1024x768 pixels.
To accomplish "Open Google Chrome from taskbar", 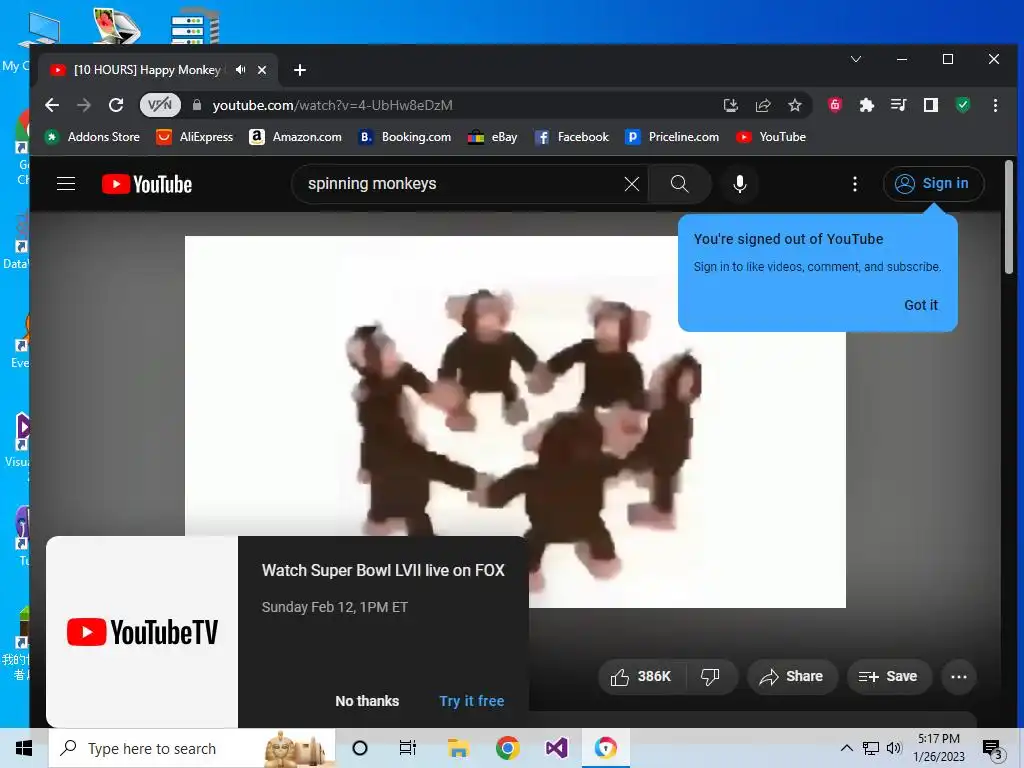I will (507, 748).
